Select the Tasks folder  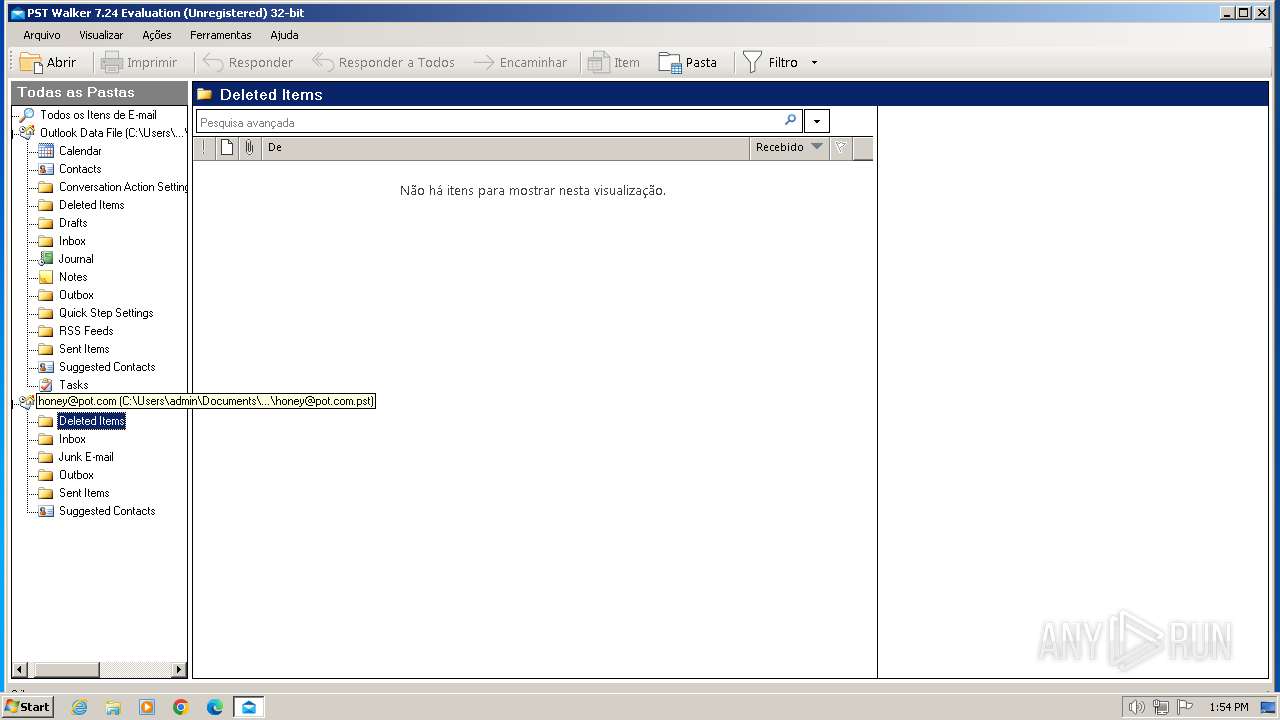(73, 385)
